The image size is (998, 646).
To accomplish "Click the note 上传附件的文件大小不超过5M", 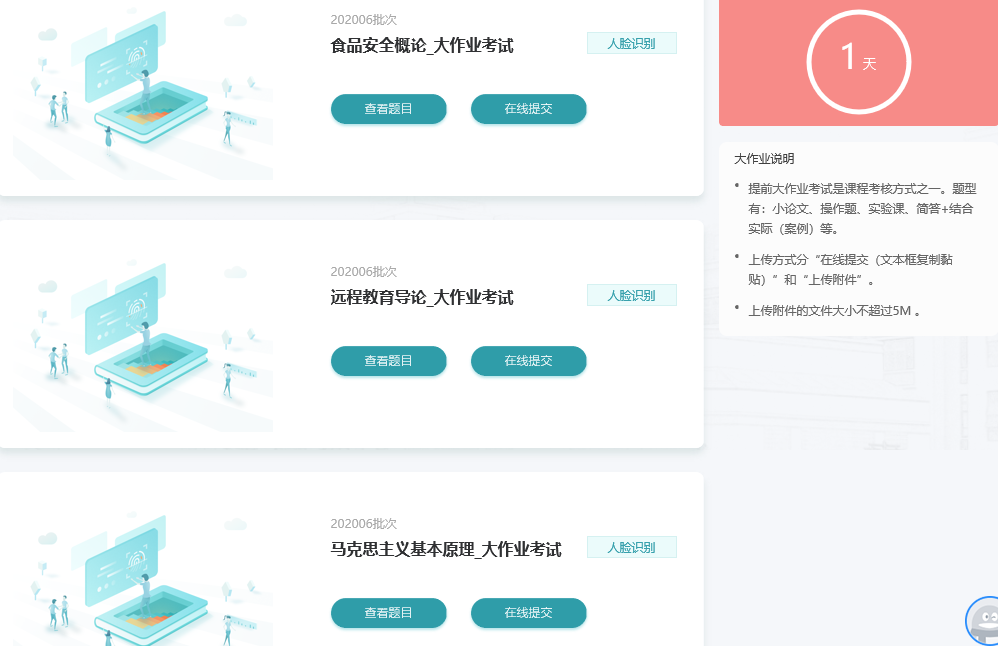I will 834,311.
